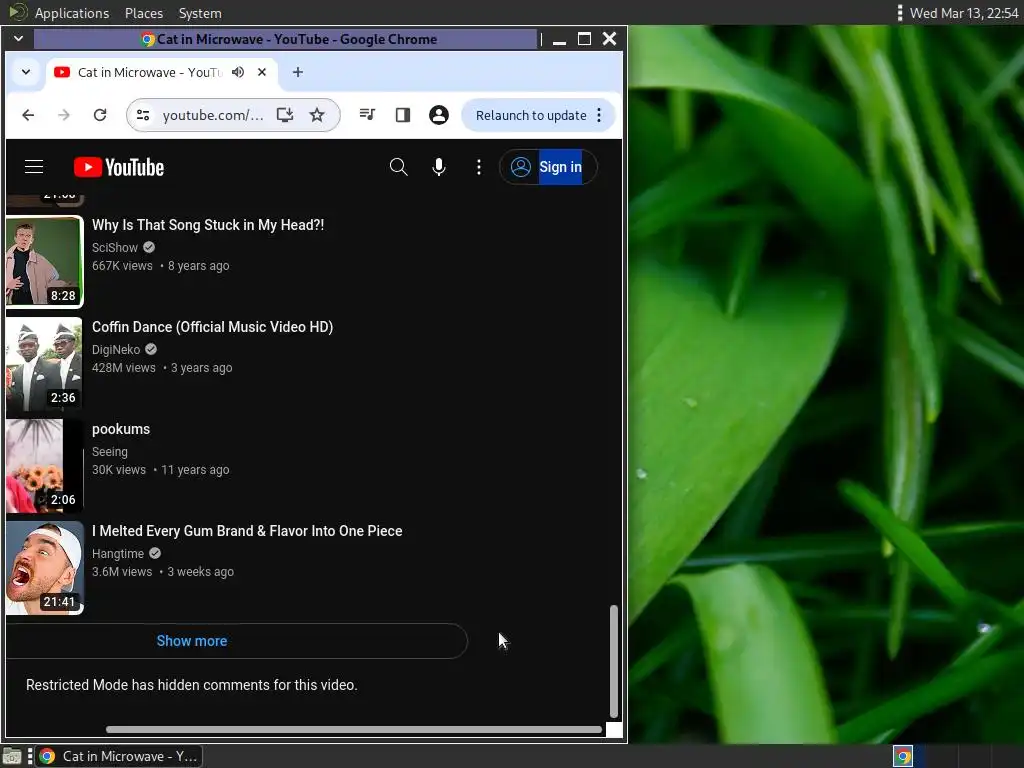Open Why Is That Song Stuck video thumbnail
Screen dimensions: 1024x768
point(44,261)
